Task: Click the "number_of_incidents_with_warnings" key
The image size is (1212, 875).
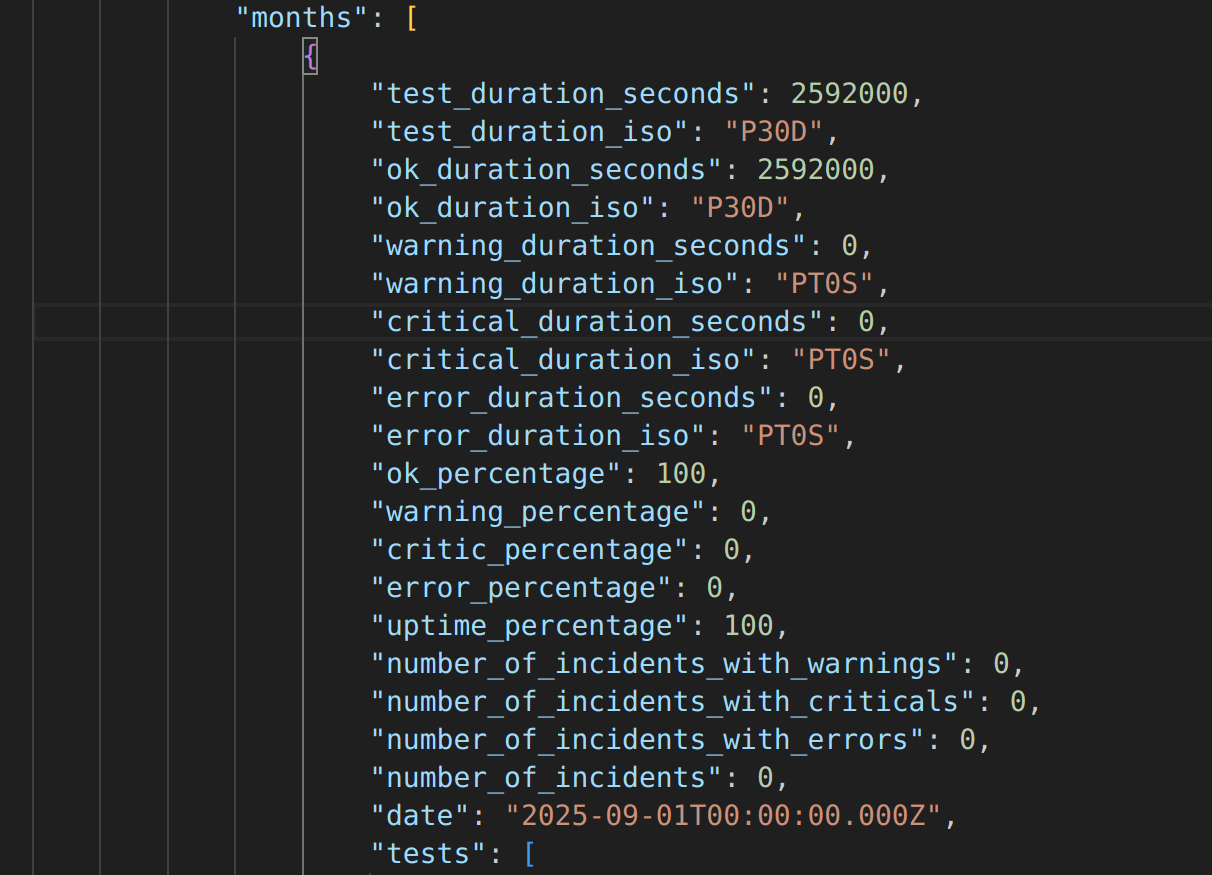Action: click(663, 664)
